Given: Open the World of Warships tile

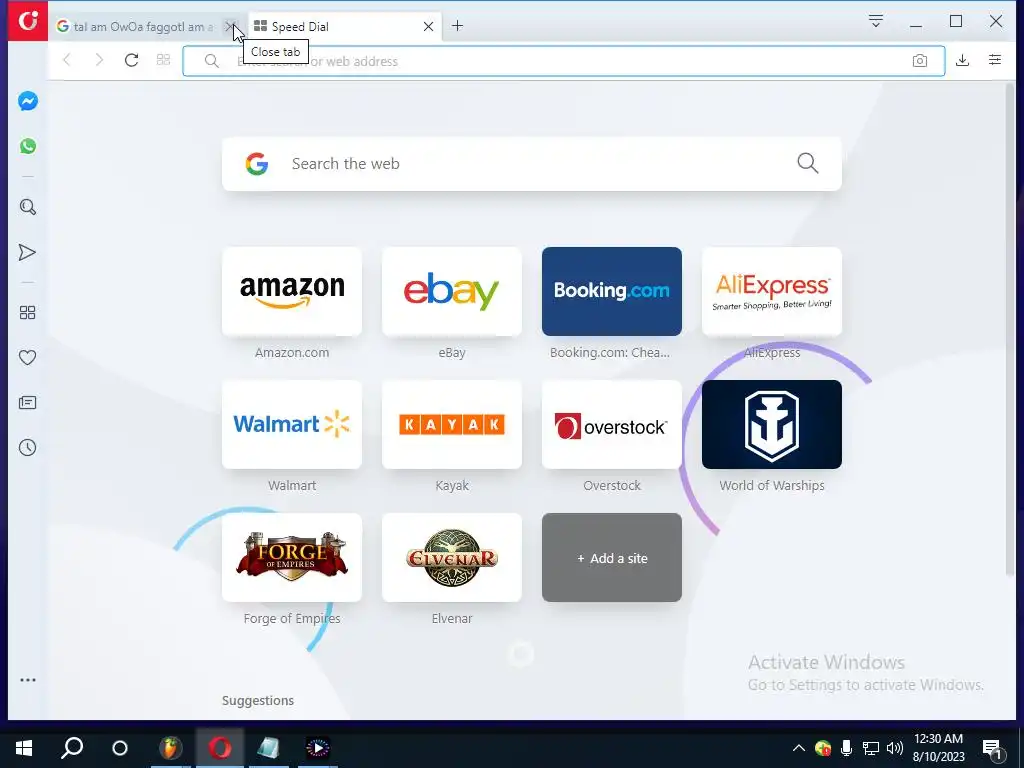Looking at the screenshot, I should (x=772, y=424).
